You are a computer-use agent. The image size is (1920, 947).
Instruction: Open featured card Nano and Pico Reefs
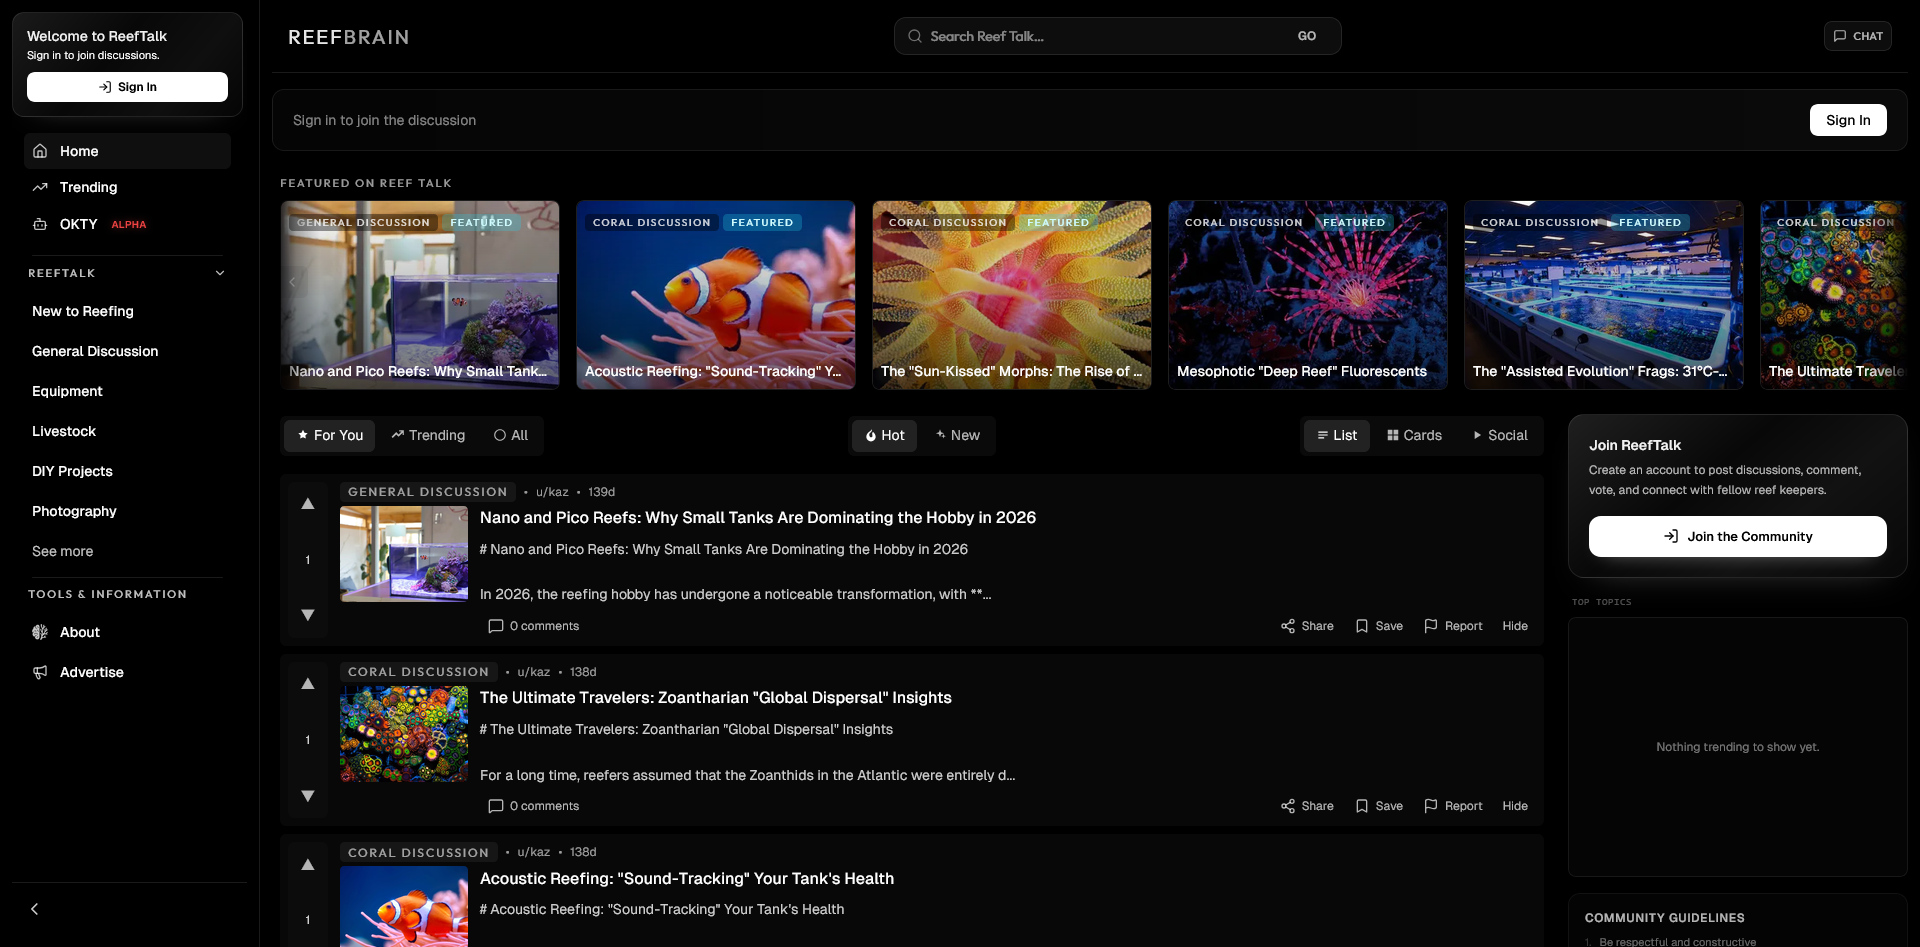click(x=420, y=295)
